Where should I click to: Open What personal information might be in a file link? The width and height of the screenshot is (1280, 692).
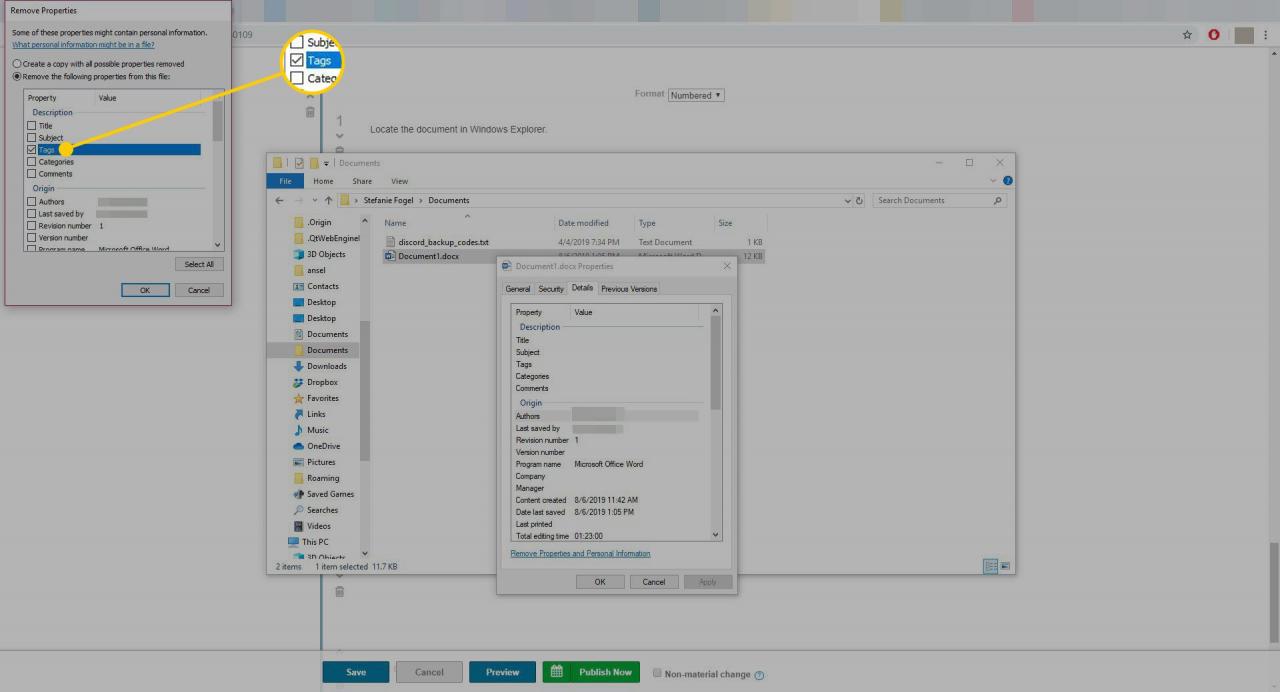click(83, 45)
